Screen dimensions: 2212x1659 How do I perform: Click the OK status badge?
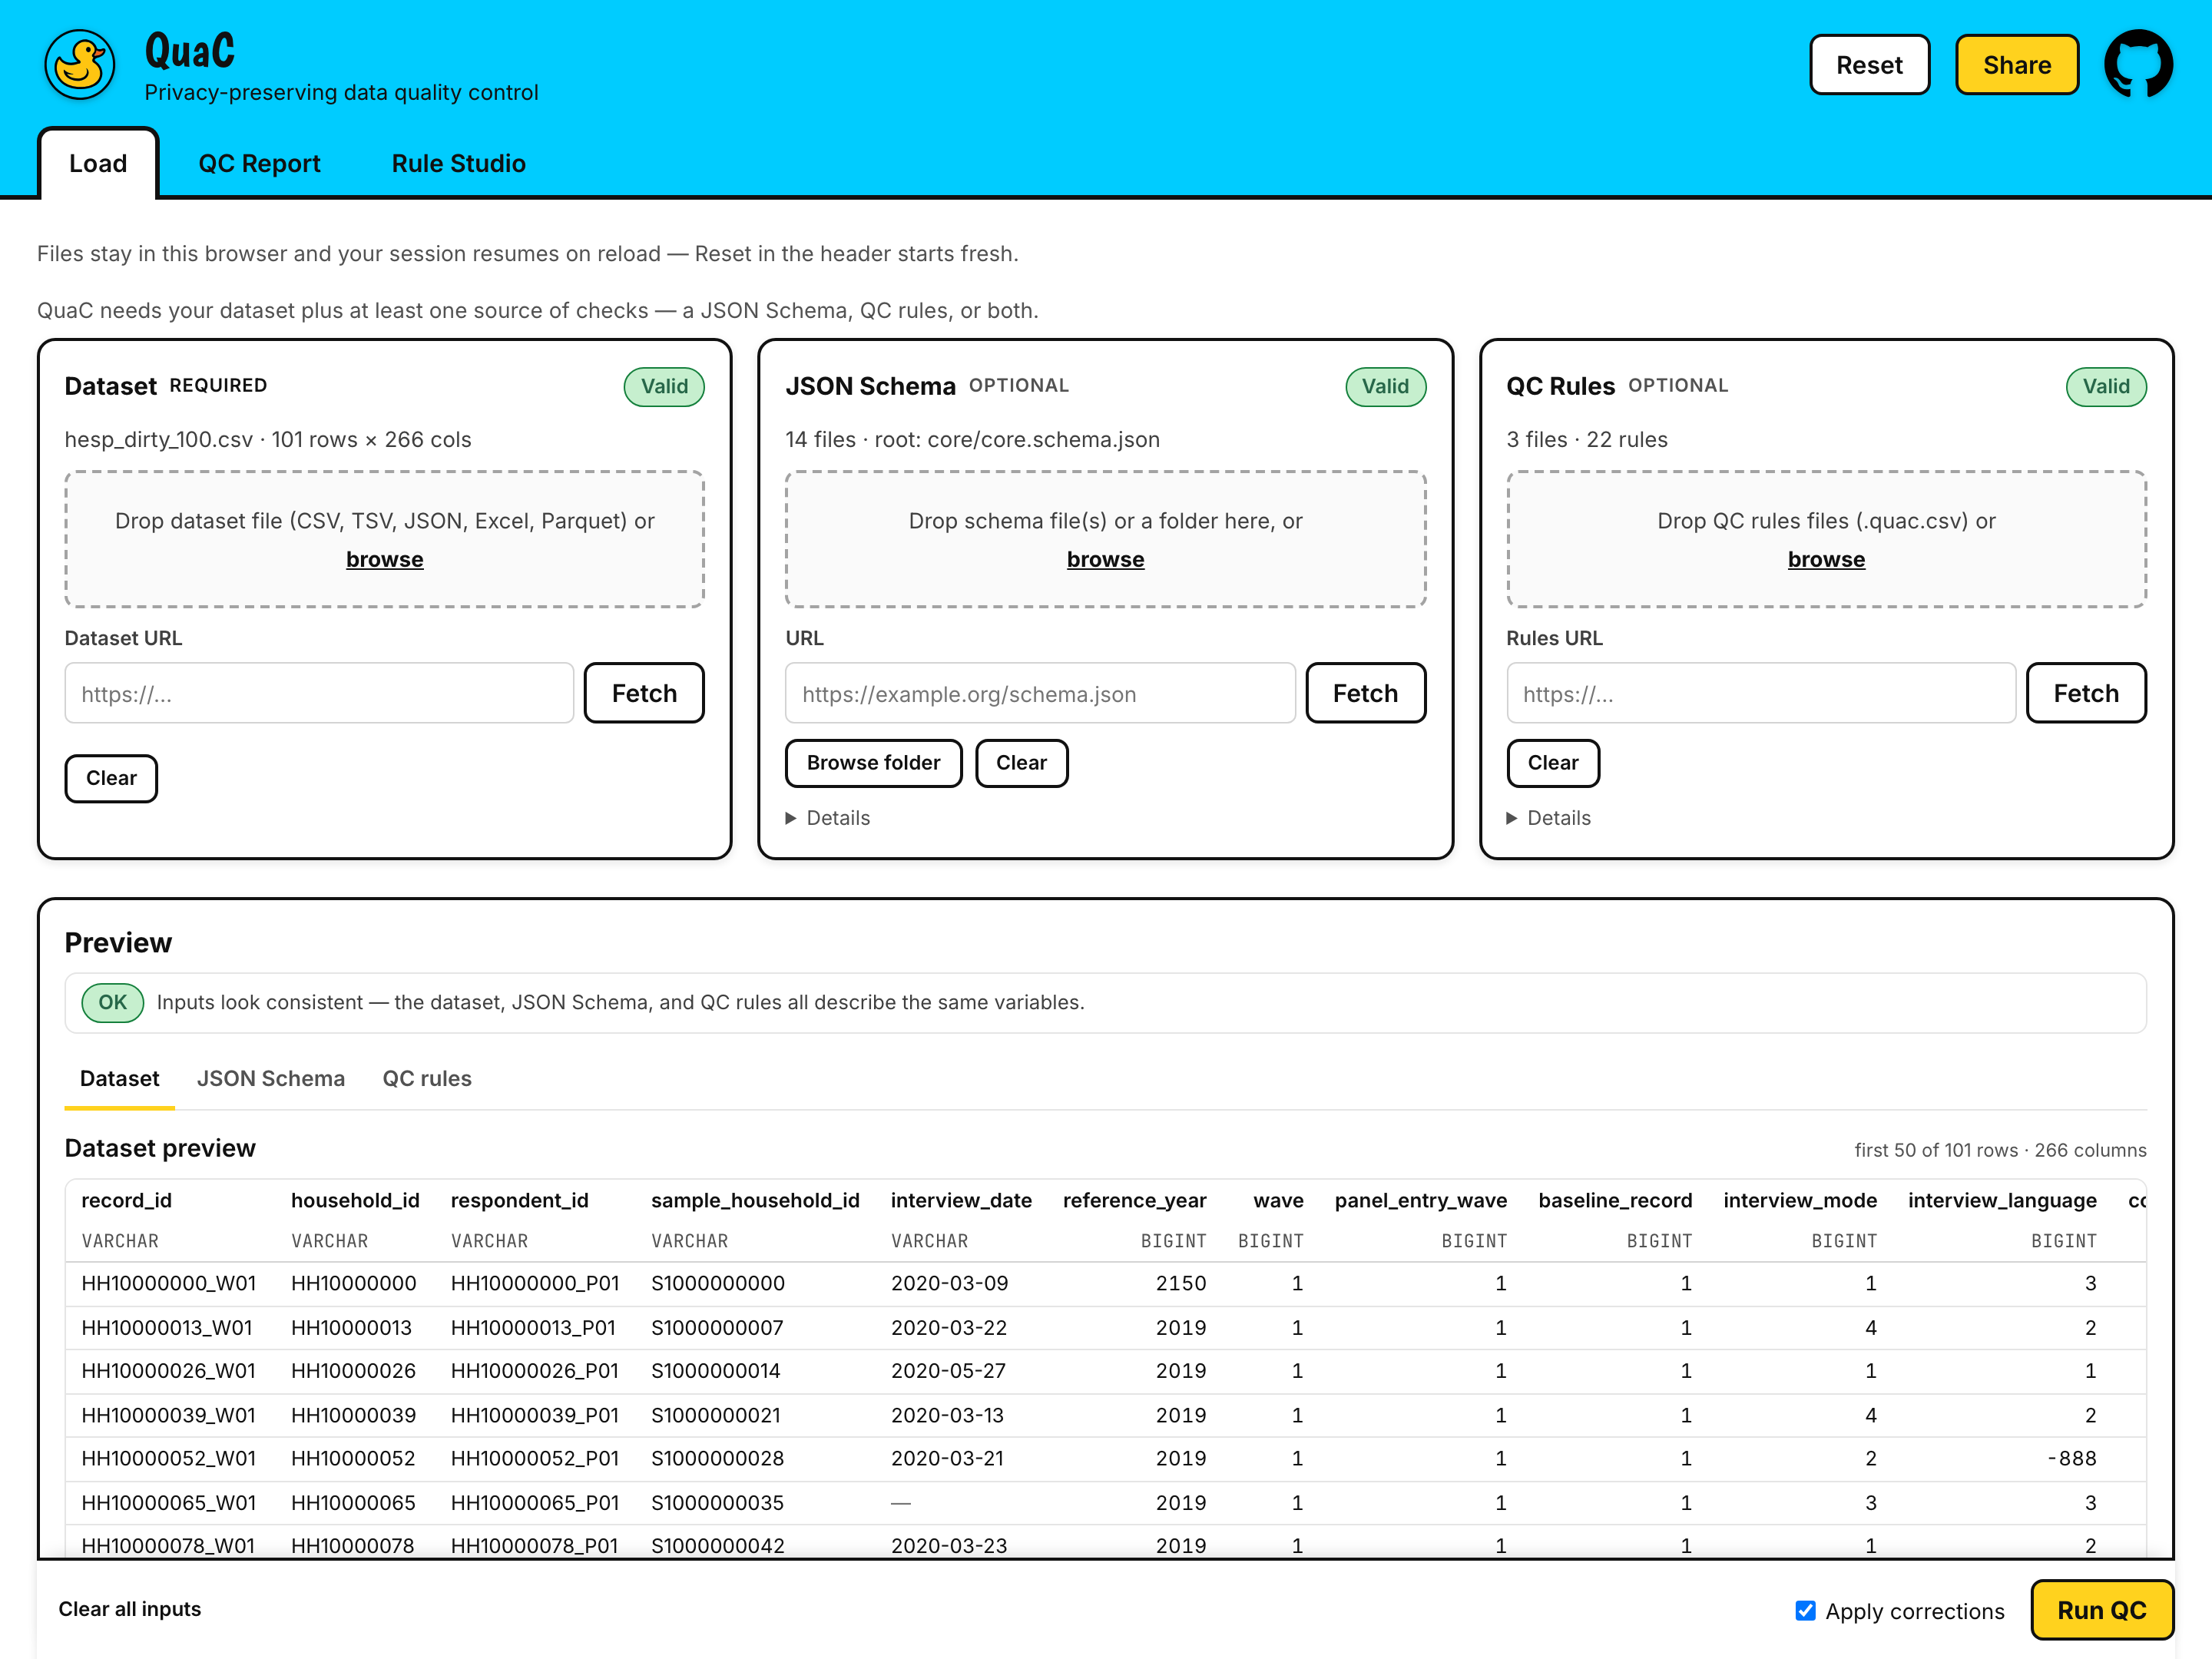click(x=112, y=1003)
